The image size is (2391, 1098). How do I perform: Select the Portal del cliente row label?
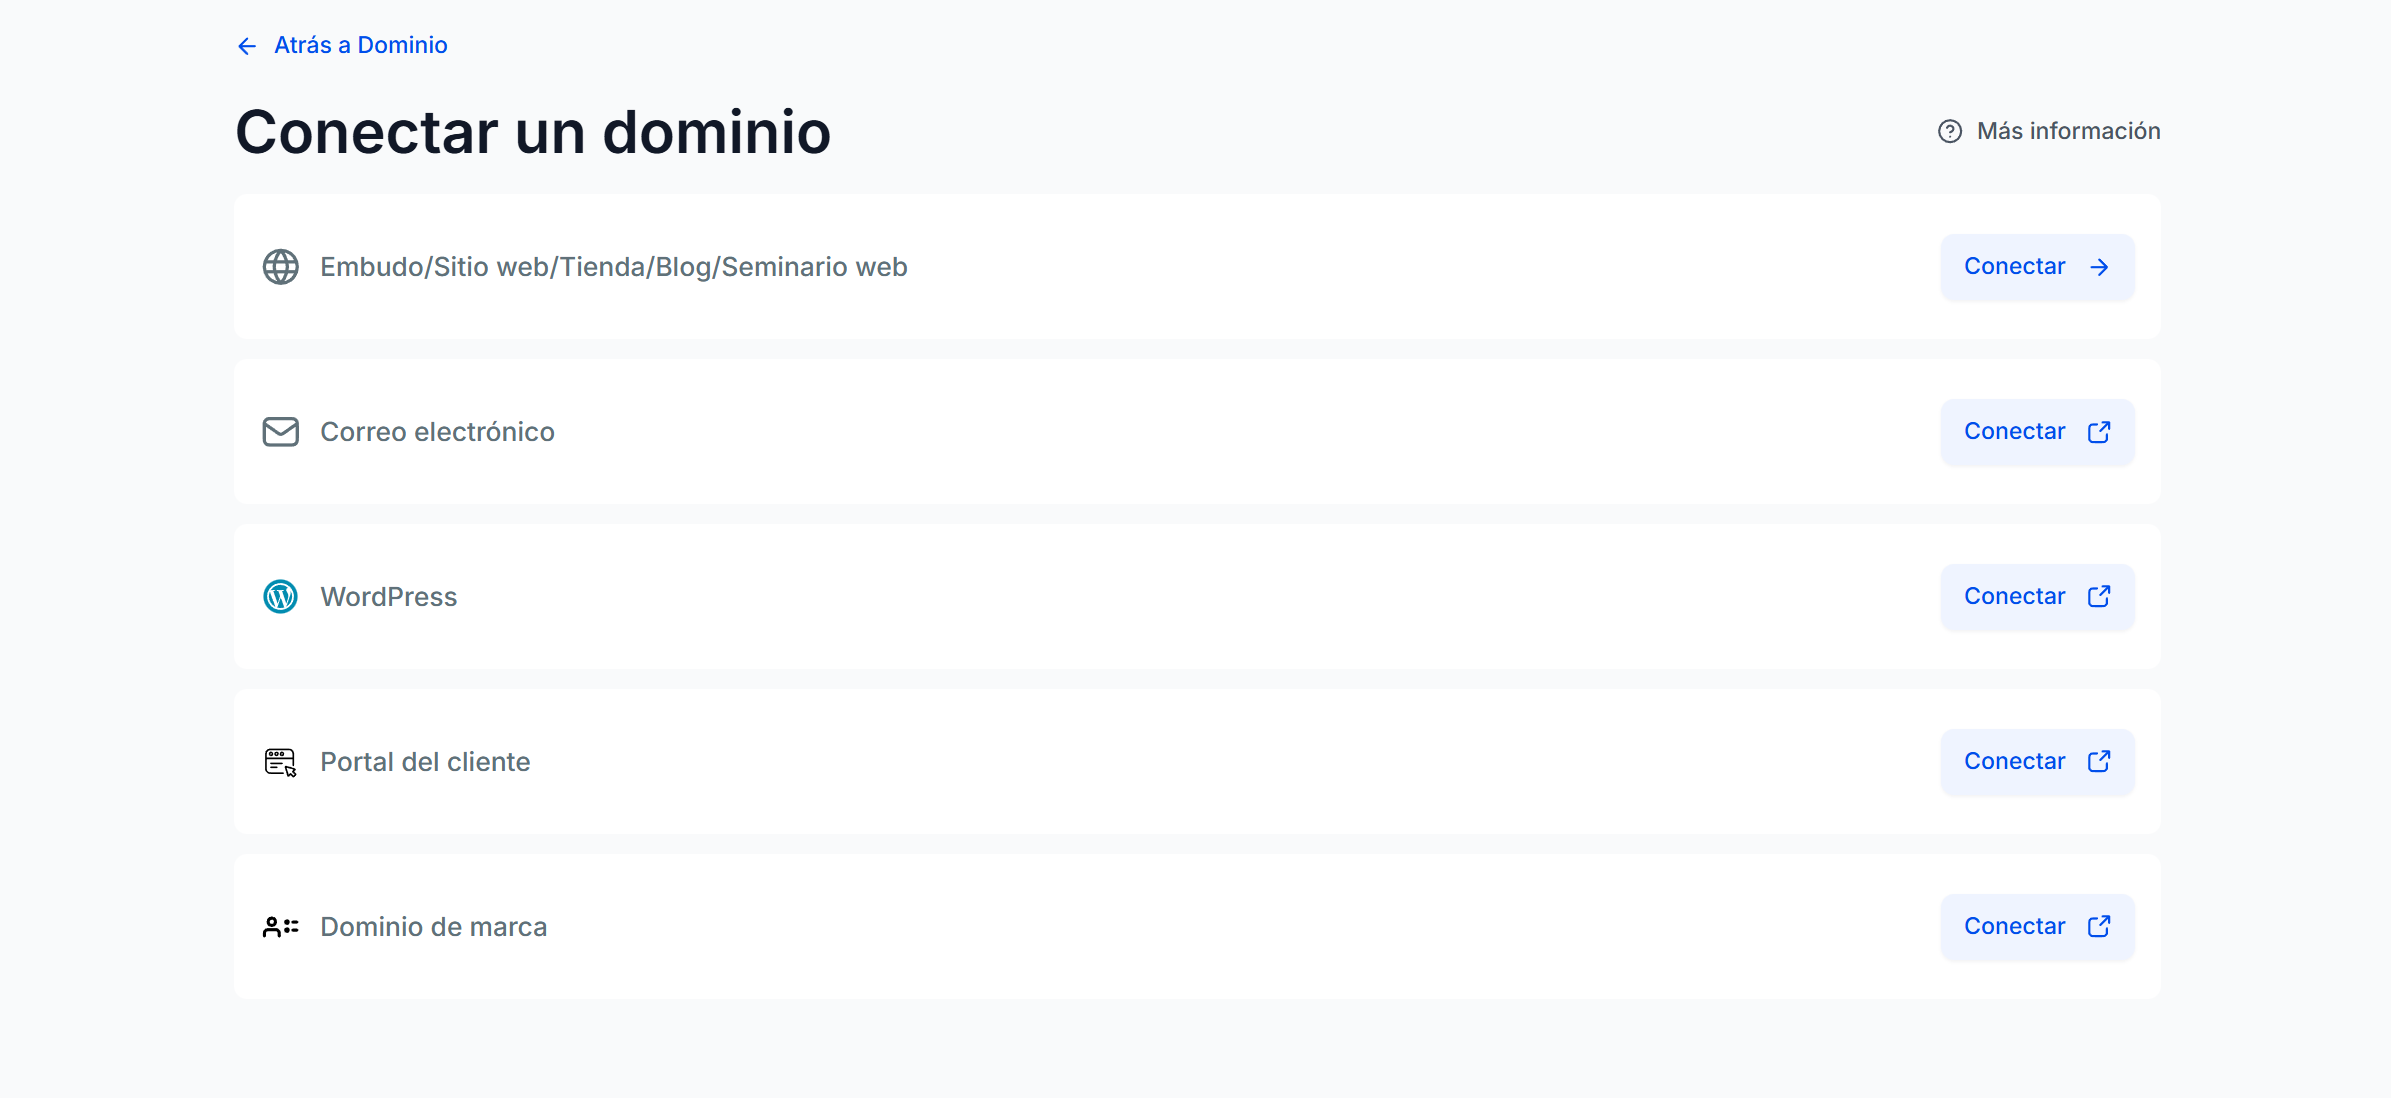pyautogui.click(x=425, y=762)
